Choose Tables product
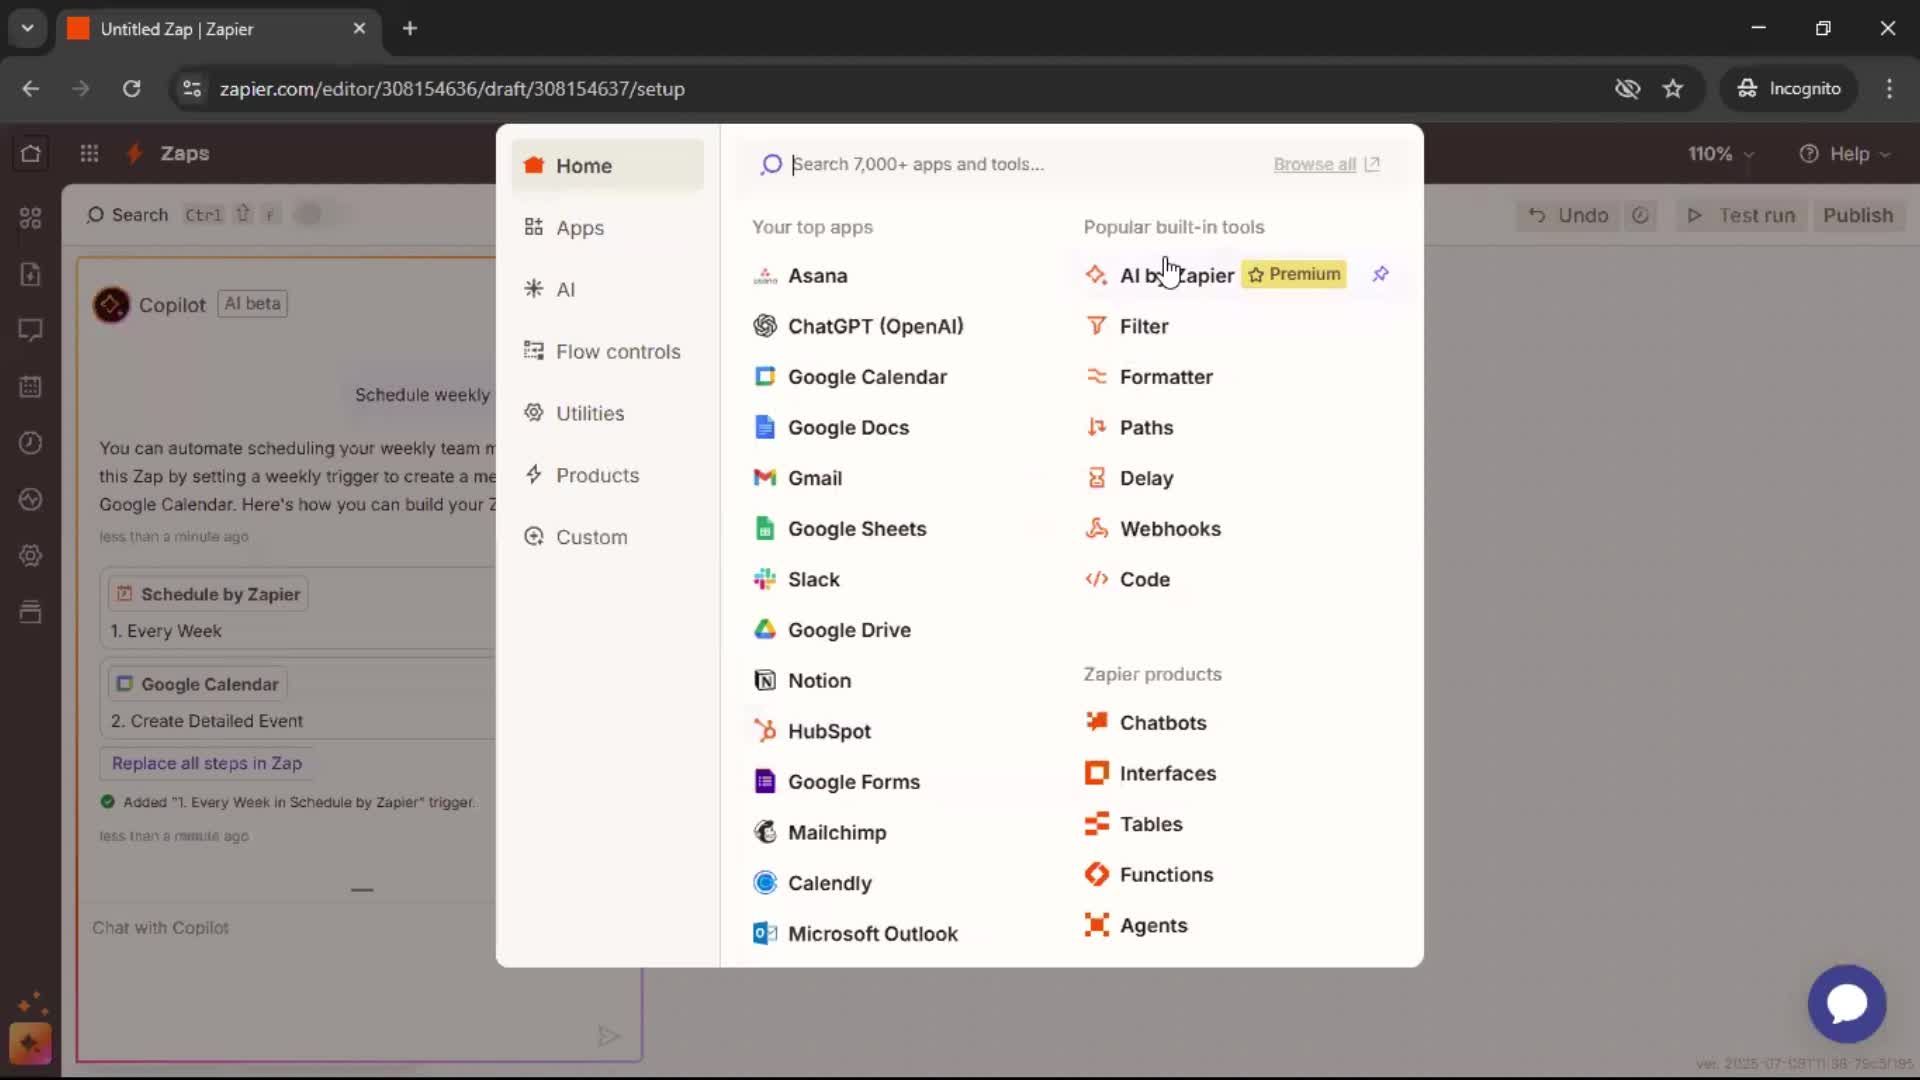 [x=1133, y=824]
